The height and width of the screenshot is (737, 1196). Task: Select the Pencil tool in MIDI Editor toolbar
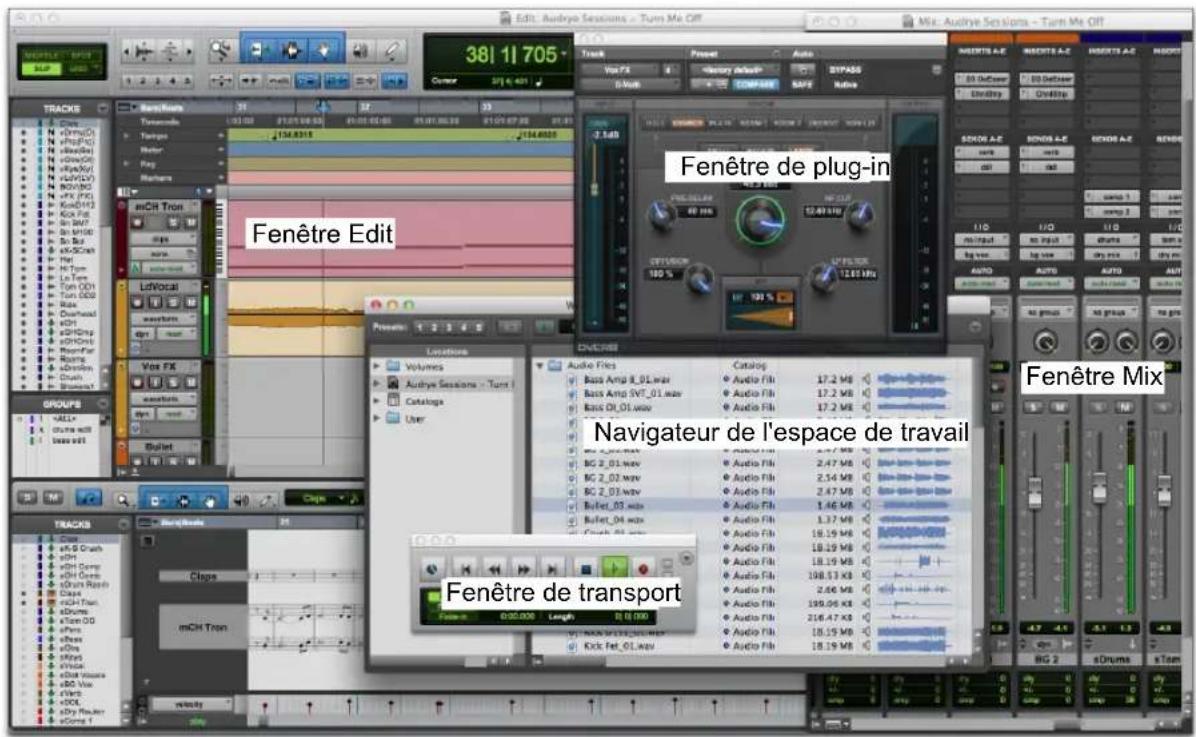coord(267,500)
